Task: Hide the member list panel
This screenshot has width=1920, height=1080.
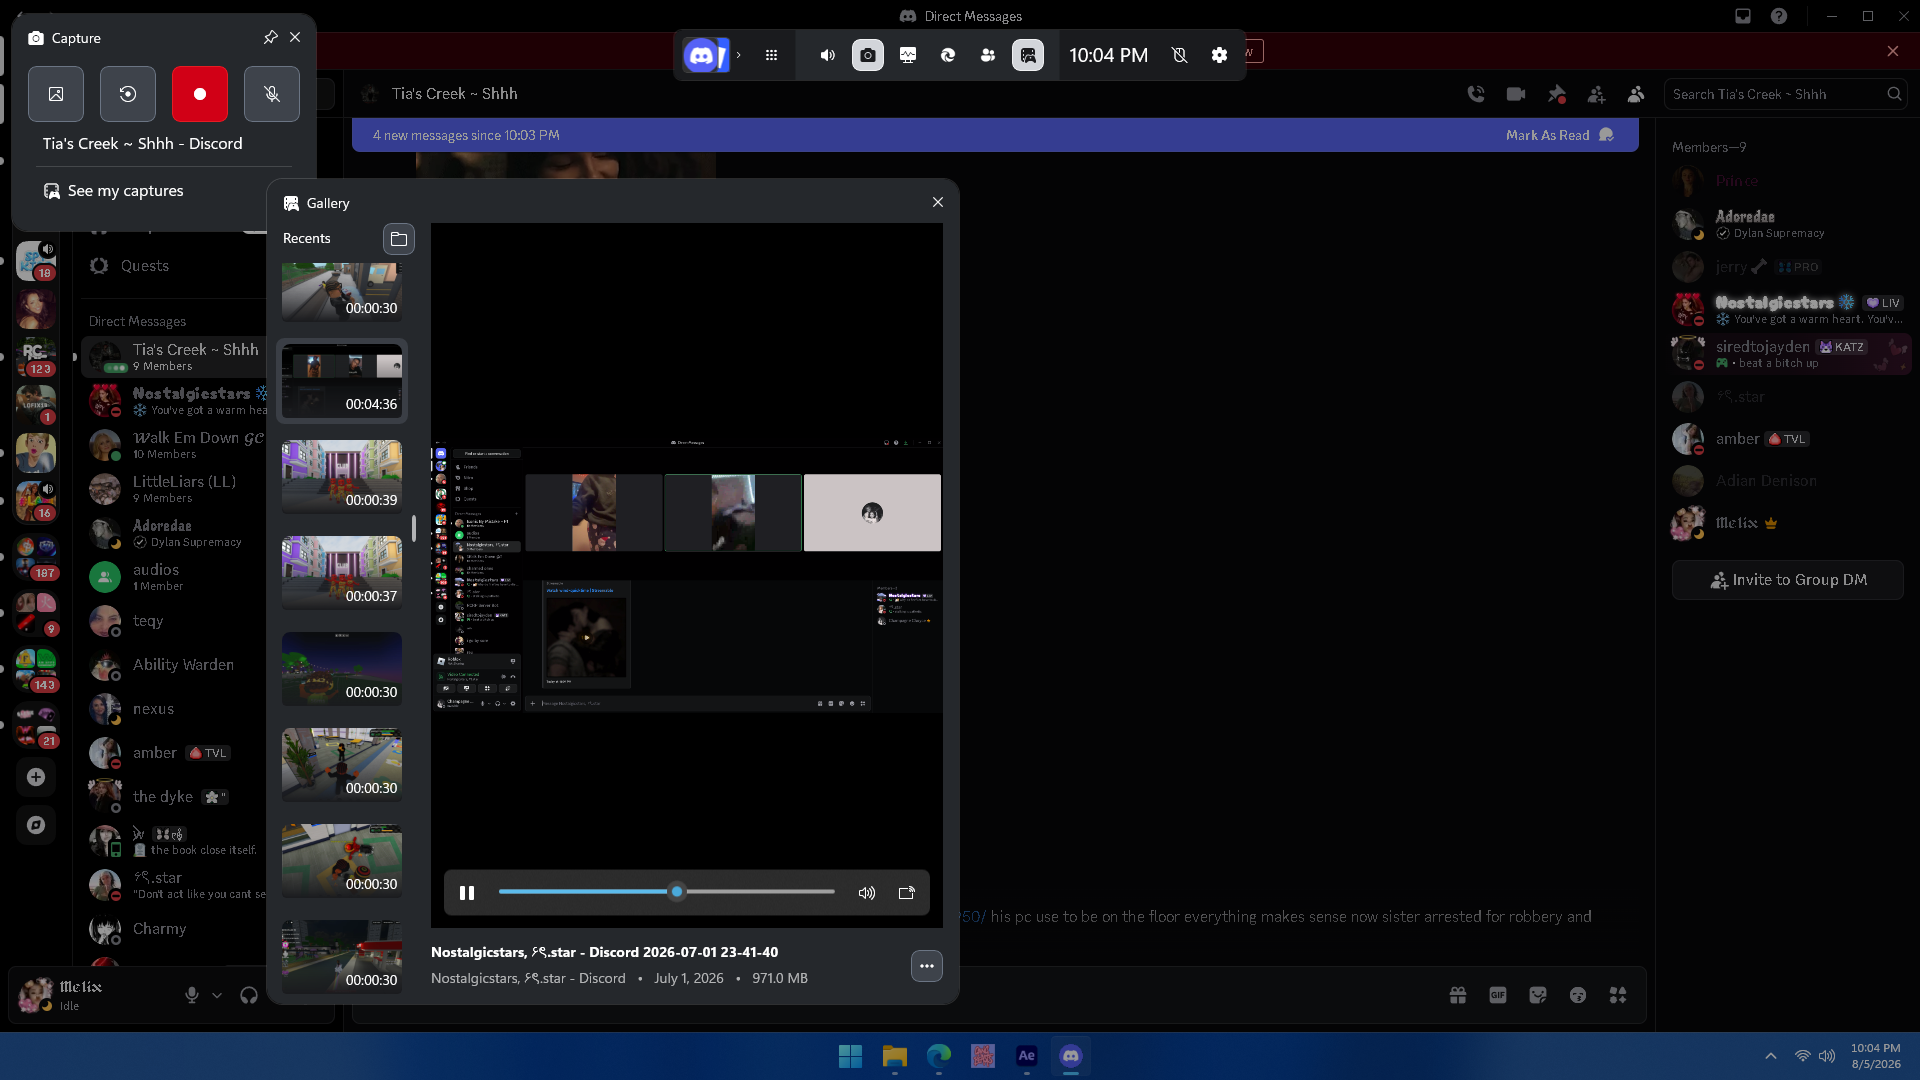Action: [1636, 94]
